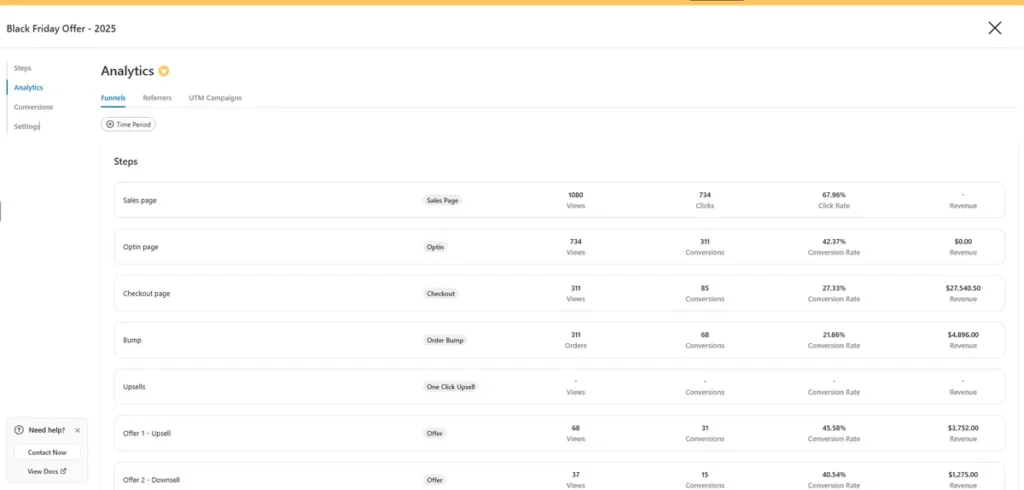Switch to the Funnels tab
Viewport: 1024px width, 490px height.
click(113, 98)
